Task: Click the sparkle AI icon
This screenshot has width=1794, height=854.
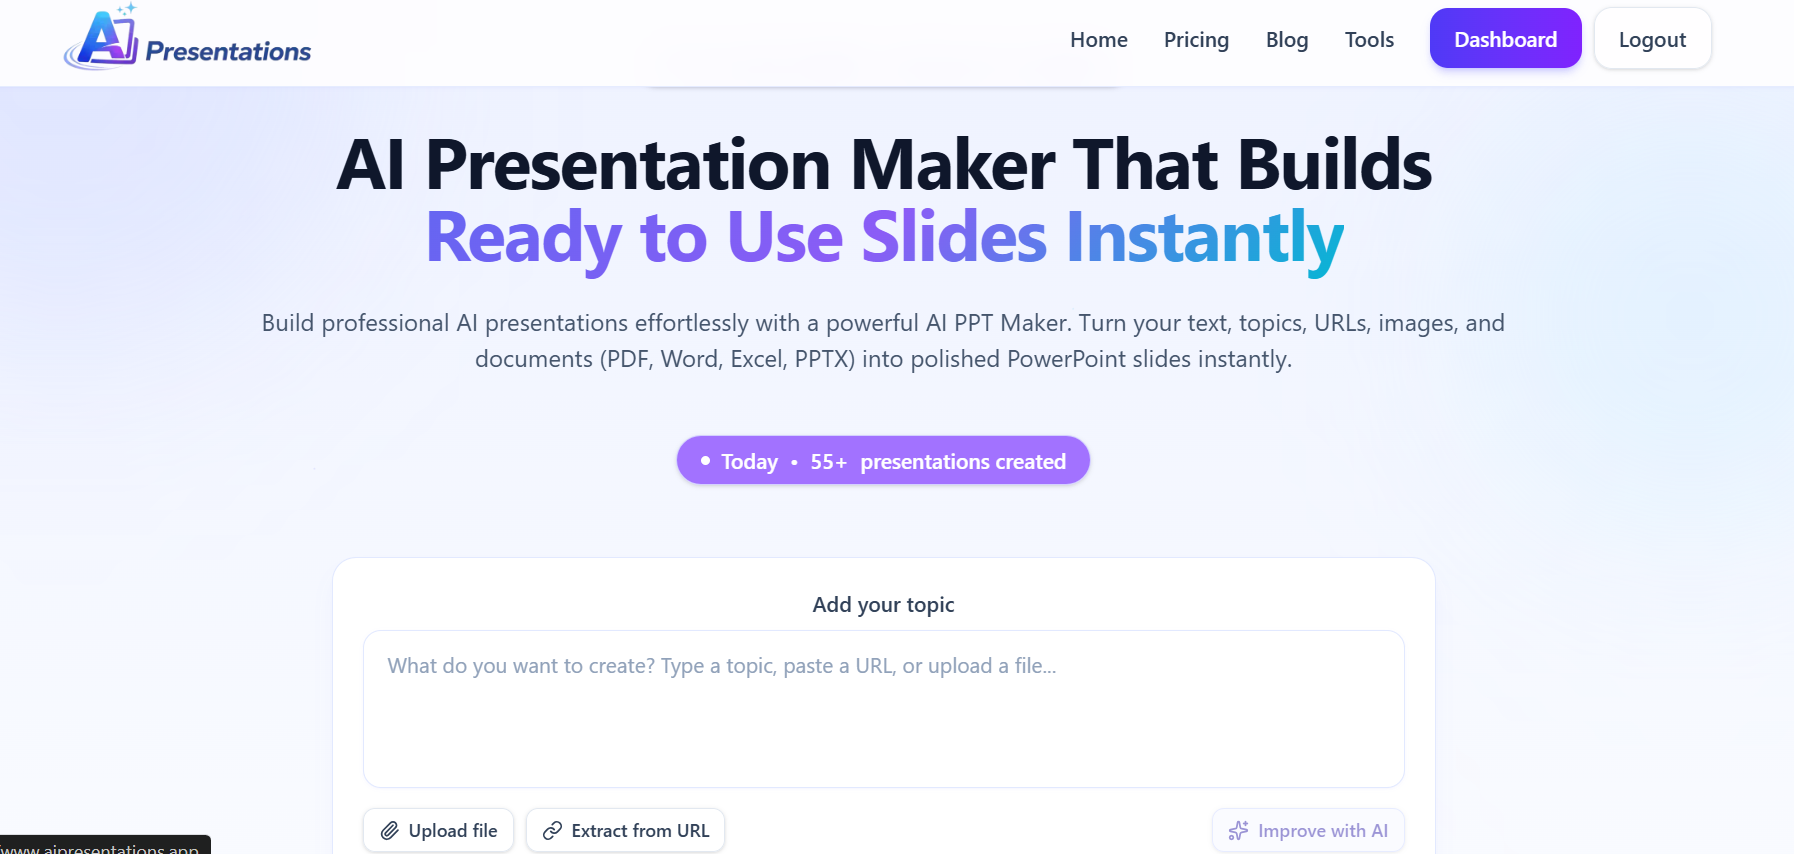Action: [1238, 831]
